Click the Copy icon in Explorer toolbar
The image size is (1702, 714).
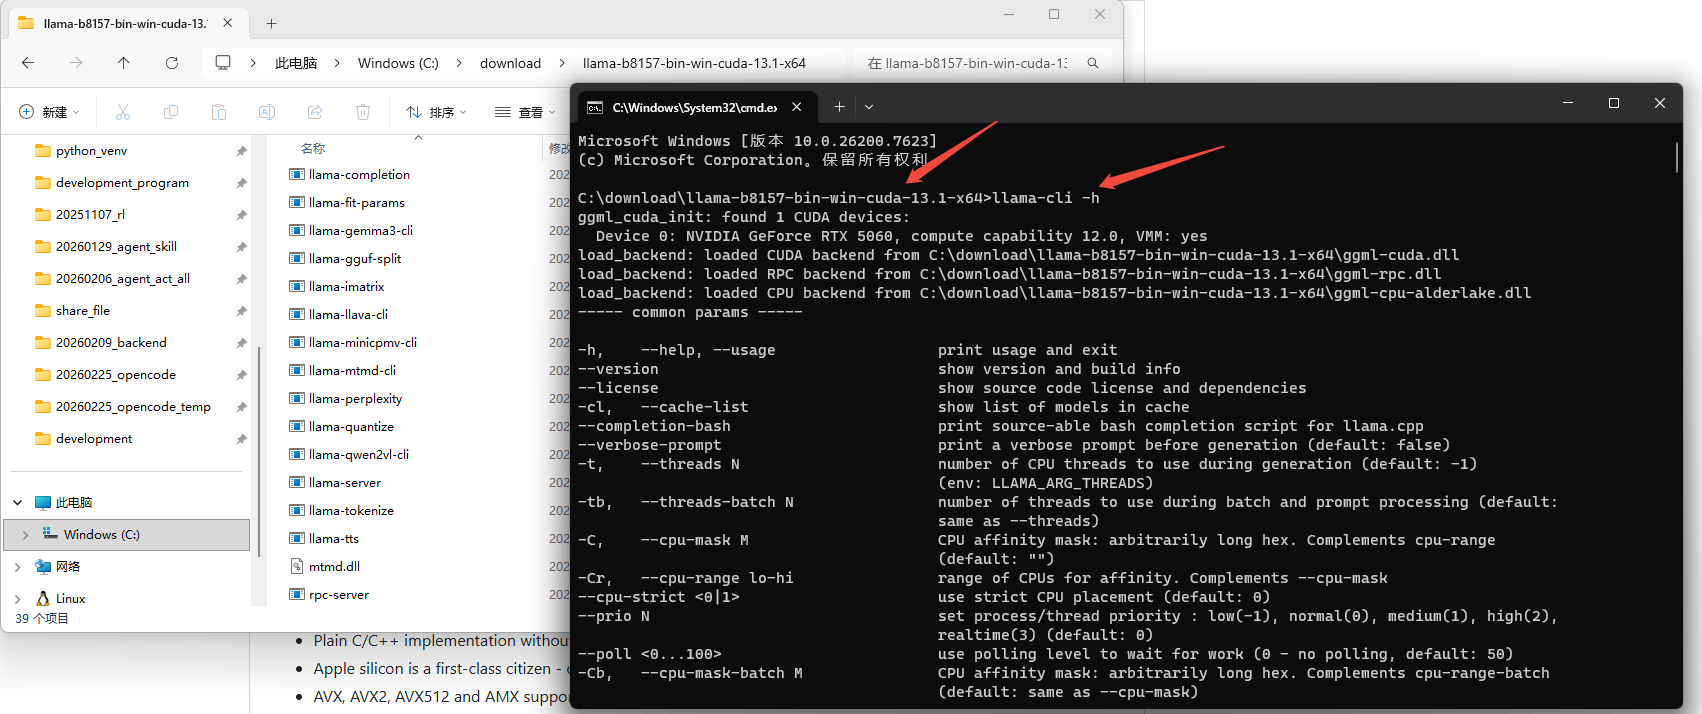(x=171, y=112)
